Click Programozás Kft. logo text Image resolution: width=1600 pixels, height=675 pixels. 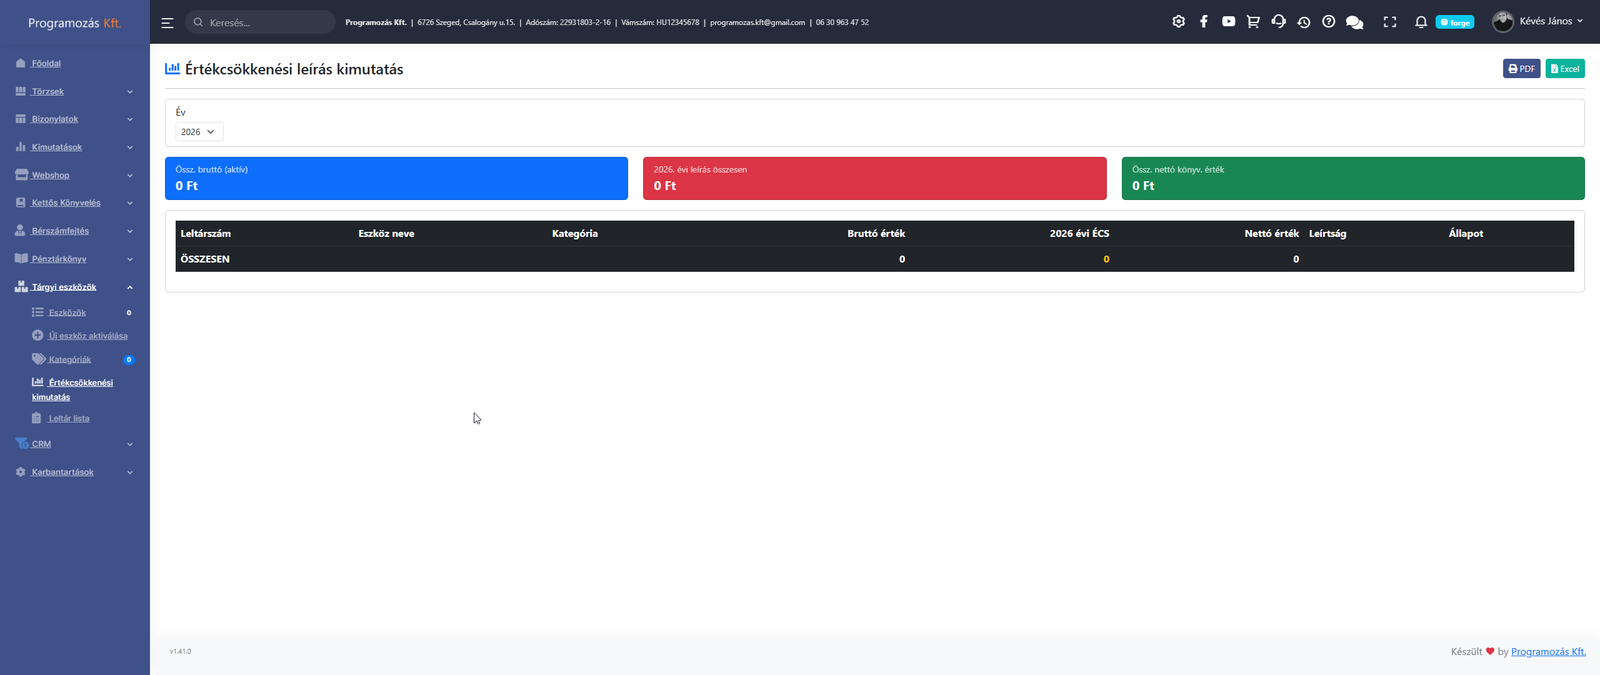click(74, 23)
